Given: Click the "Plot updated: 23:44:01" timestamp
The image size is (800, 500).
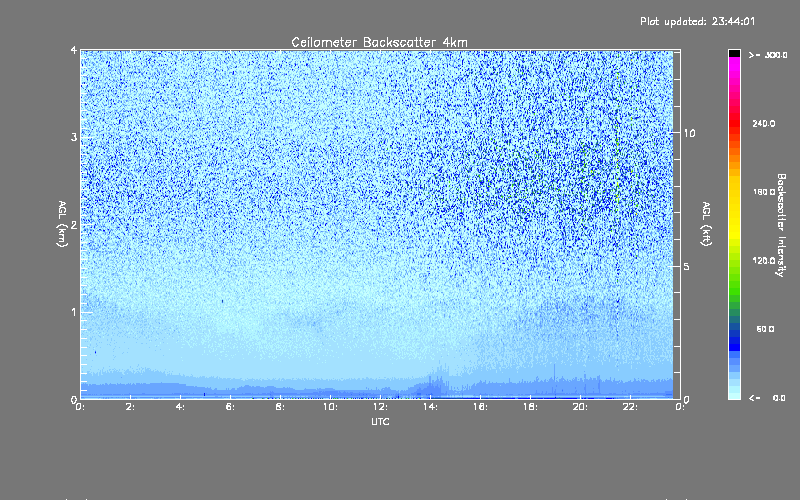Looking at the screenshot, I should pos(697,21).
